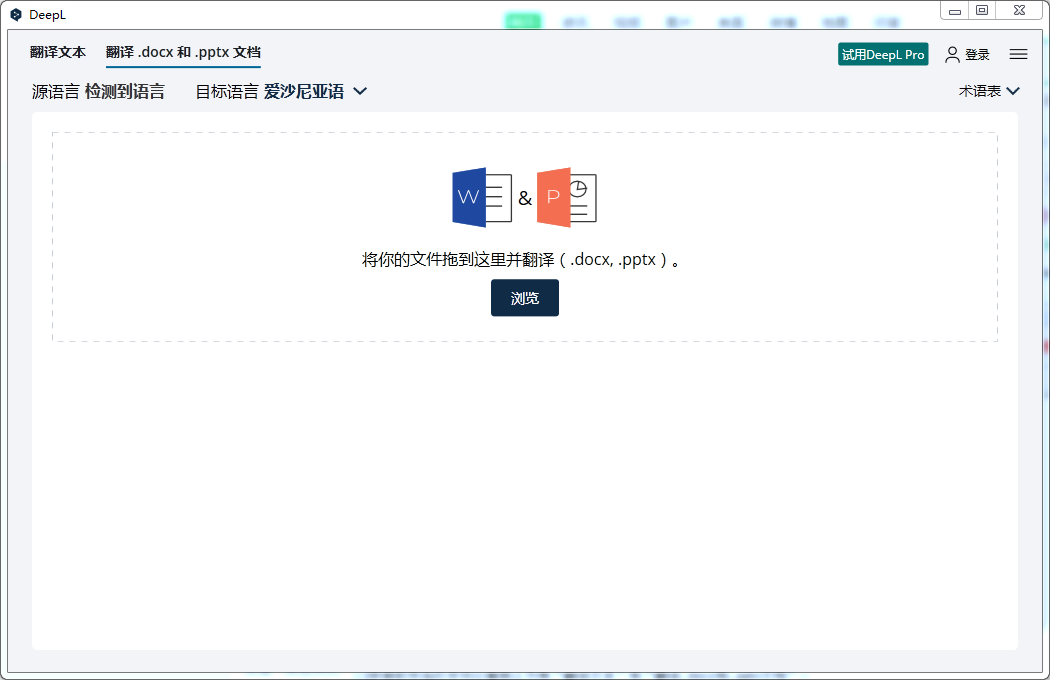1050x680 pixels.
Task: Expand the 术语表 glossary dropdown
Action: tap(989, 91)
